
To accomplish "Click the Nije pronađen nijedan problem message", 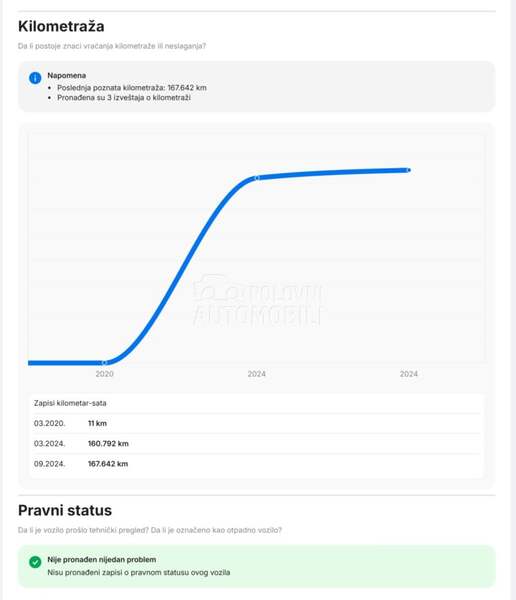I will pos(102,559).
